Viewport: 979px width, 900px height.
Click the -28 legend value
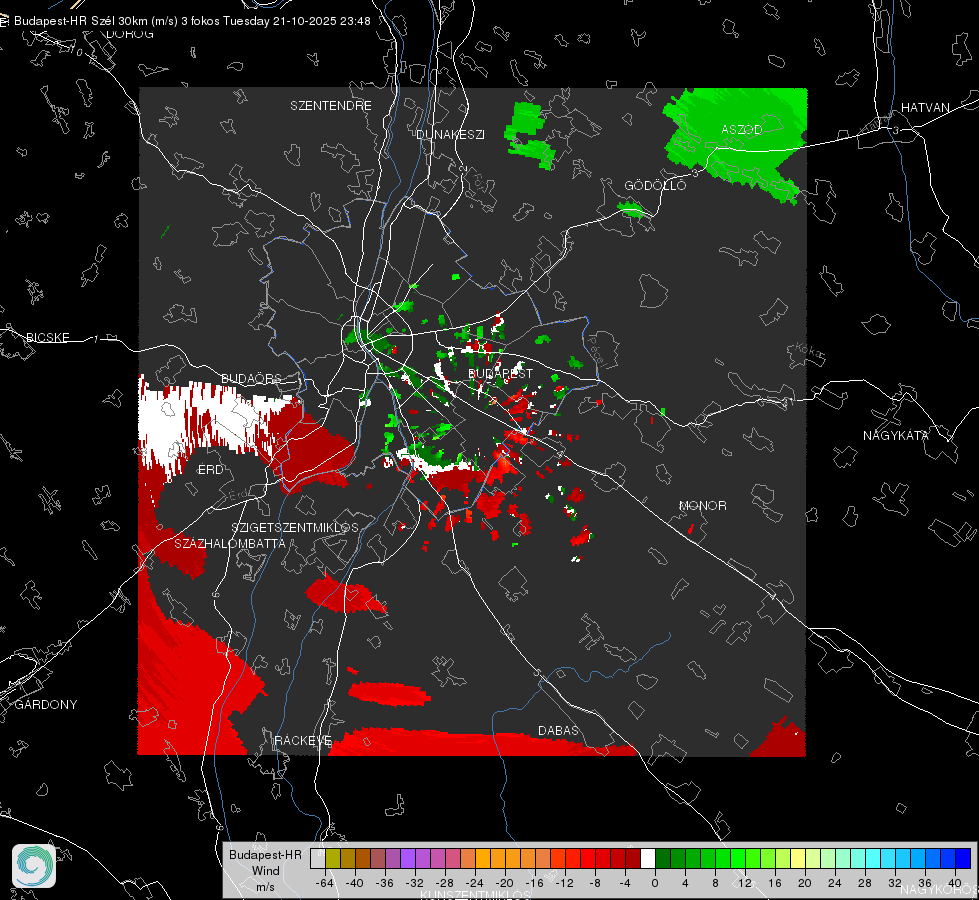445,883
